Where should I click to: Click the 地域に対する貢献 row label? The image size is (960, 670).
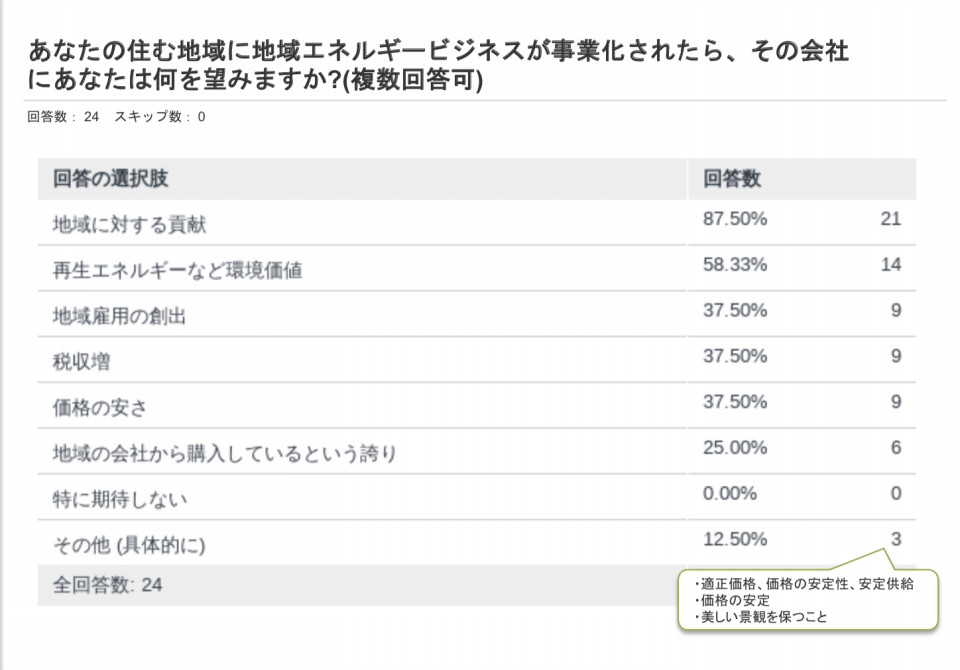click(x=129, y=224)
